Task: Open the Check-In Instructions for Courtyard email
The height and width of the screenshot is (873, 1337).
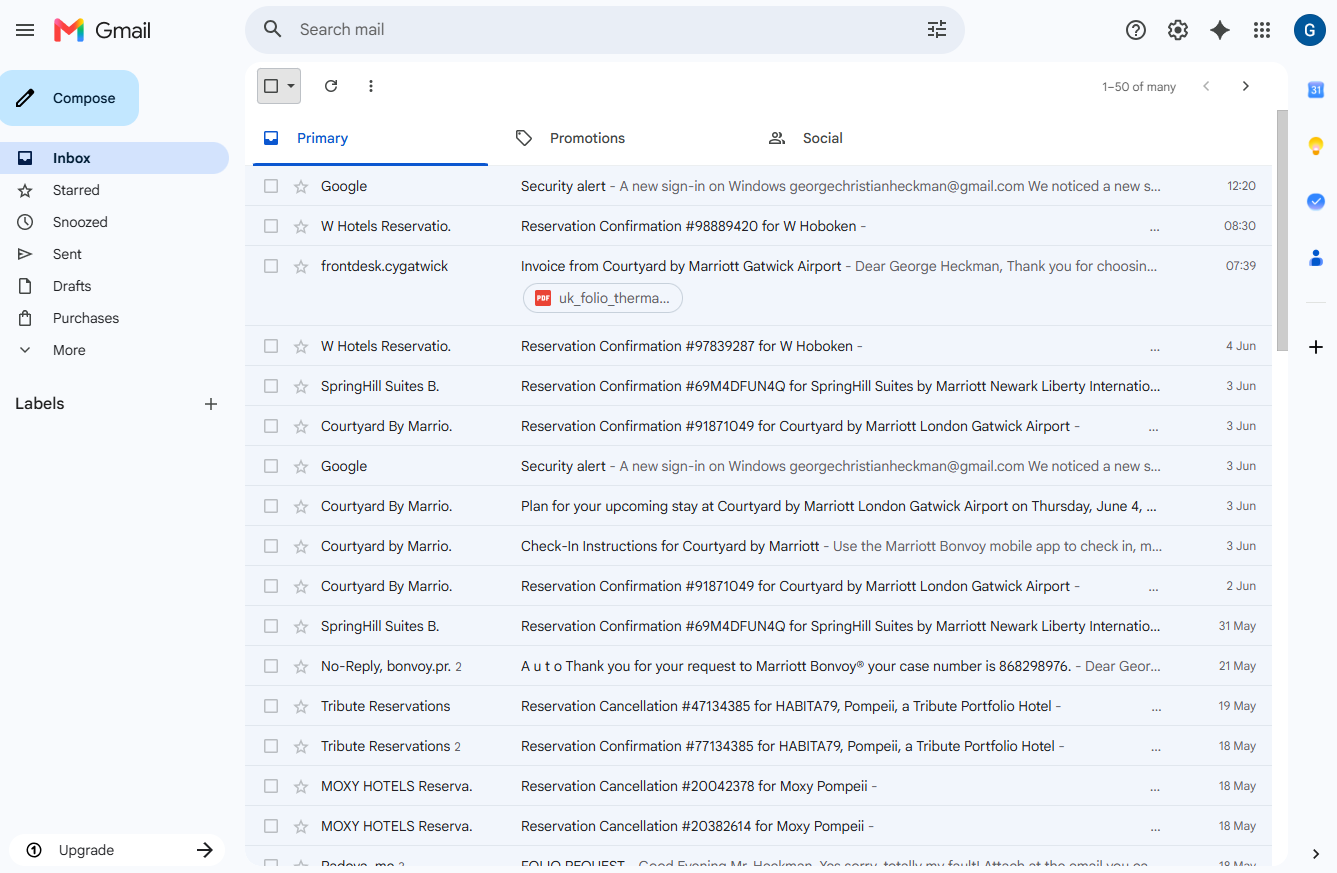Action: pos(758,546)
